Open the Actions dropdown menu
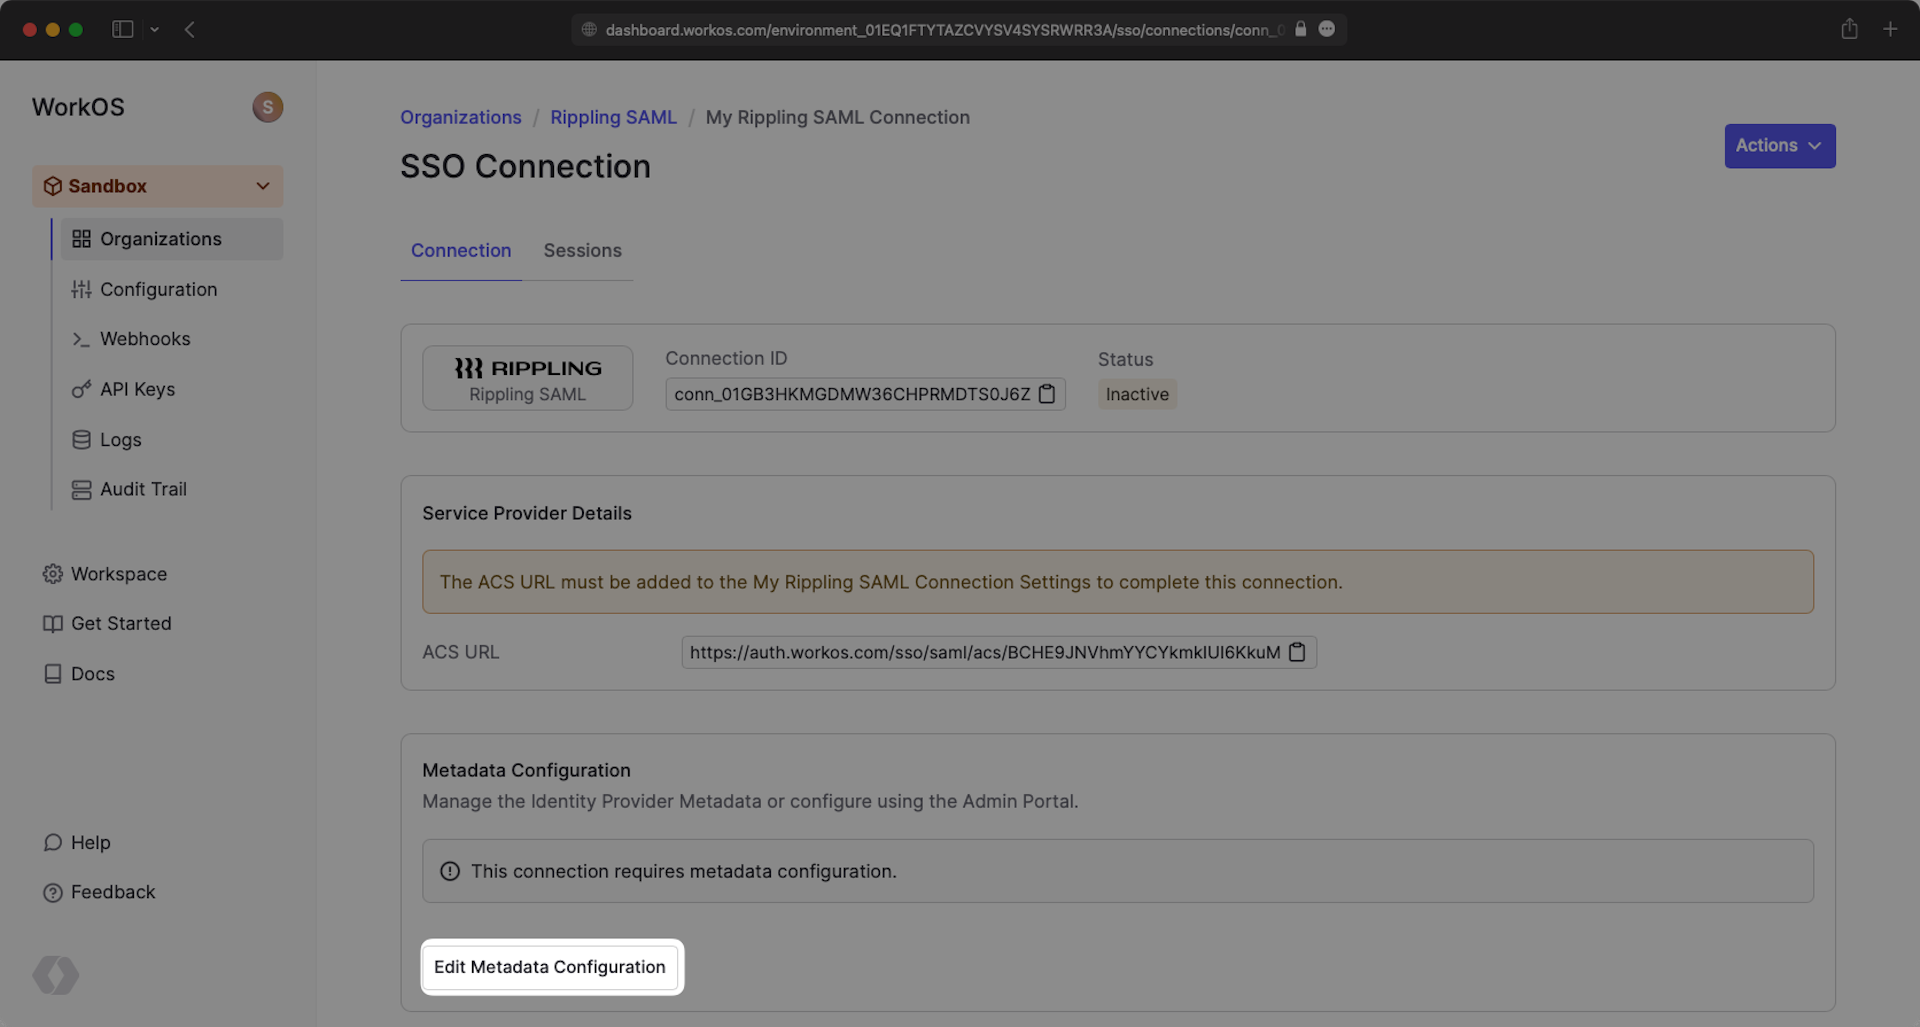The height and width of the screenshot is (1027, 1920). click(1779, 146)
